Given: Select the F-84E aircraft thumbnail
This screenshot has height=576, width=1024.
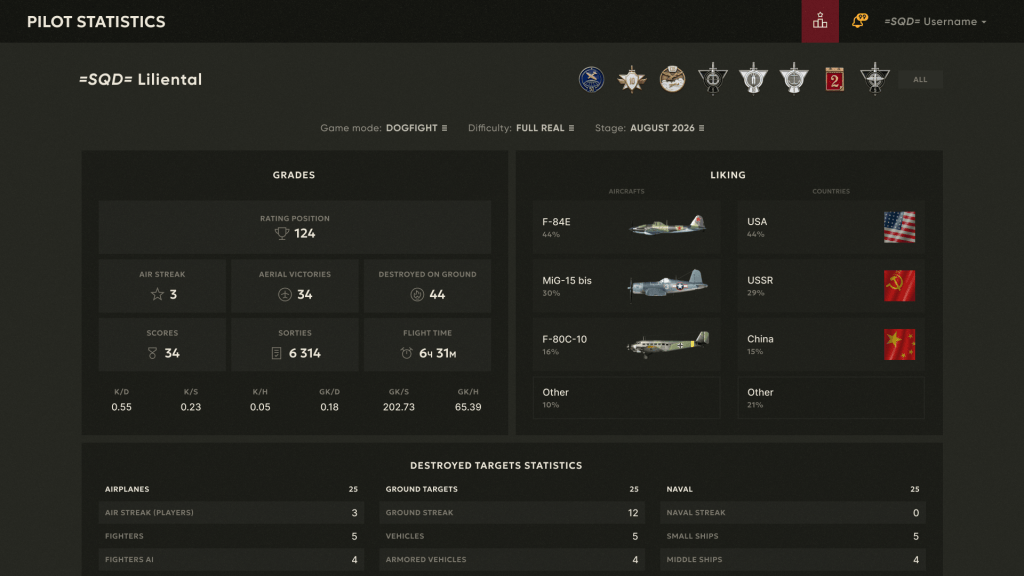Looking at the screenshot, I should (x=667, y=225).
